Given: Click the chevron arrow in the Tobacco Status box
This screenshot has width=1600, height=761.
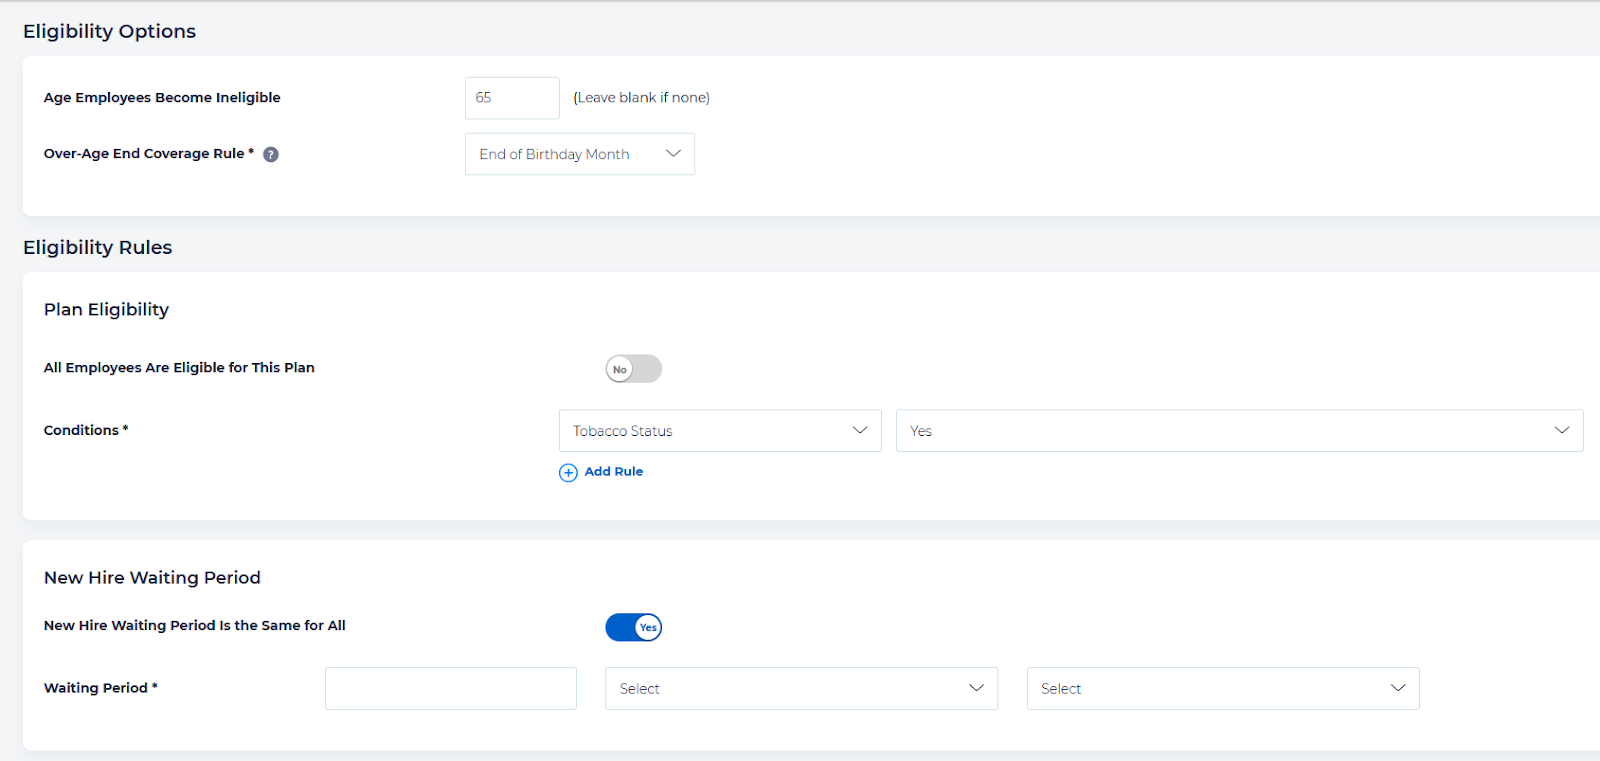Looking at the screenshot, I should 859,430.
